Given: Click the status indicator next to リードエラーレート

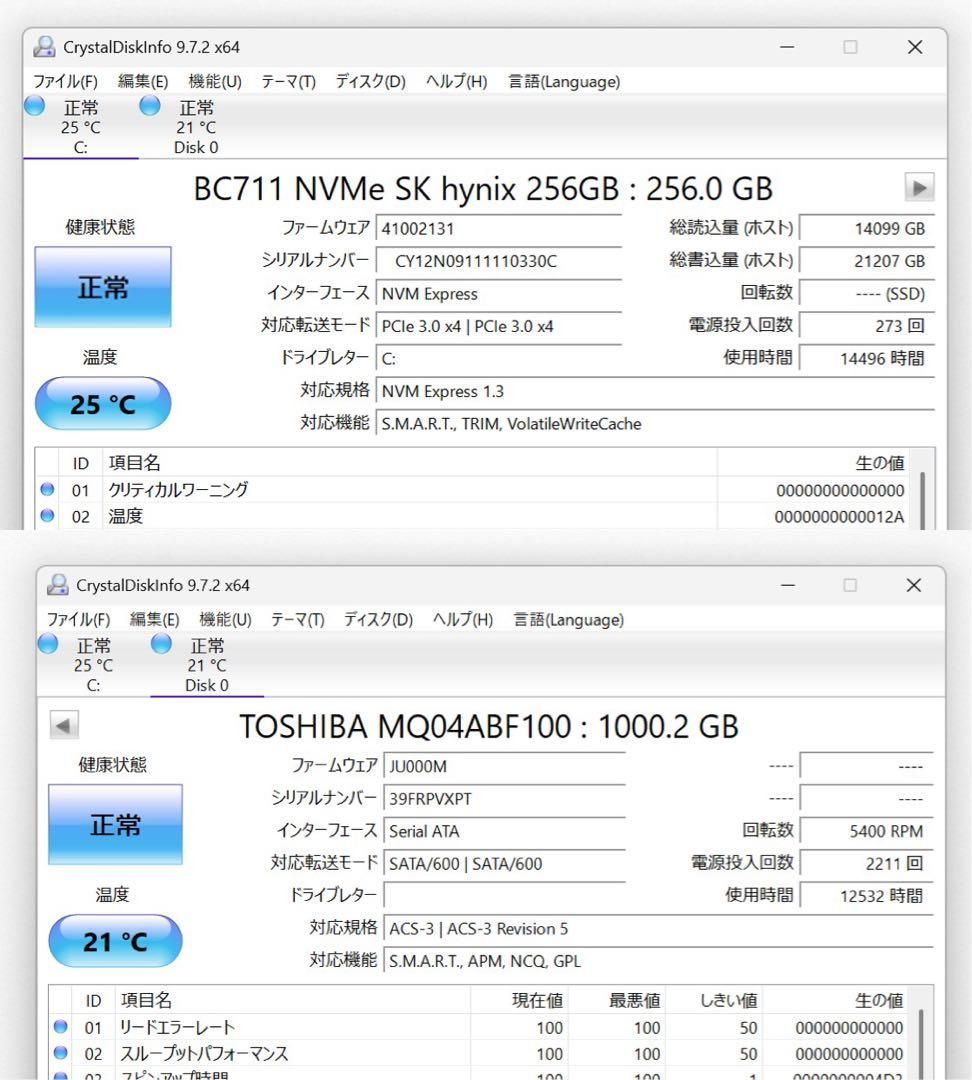Looking at the screenshot, I should pos(60,1027).
